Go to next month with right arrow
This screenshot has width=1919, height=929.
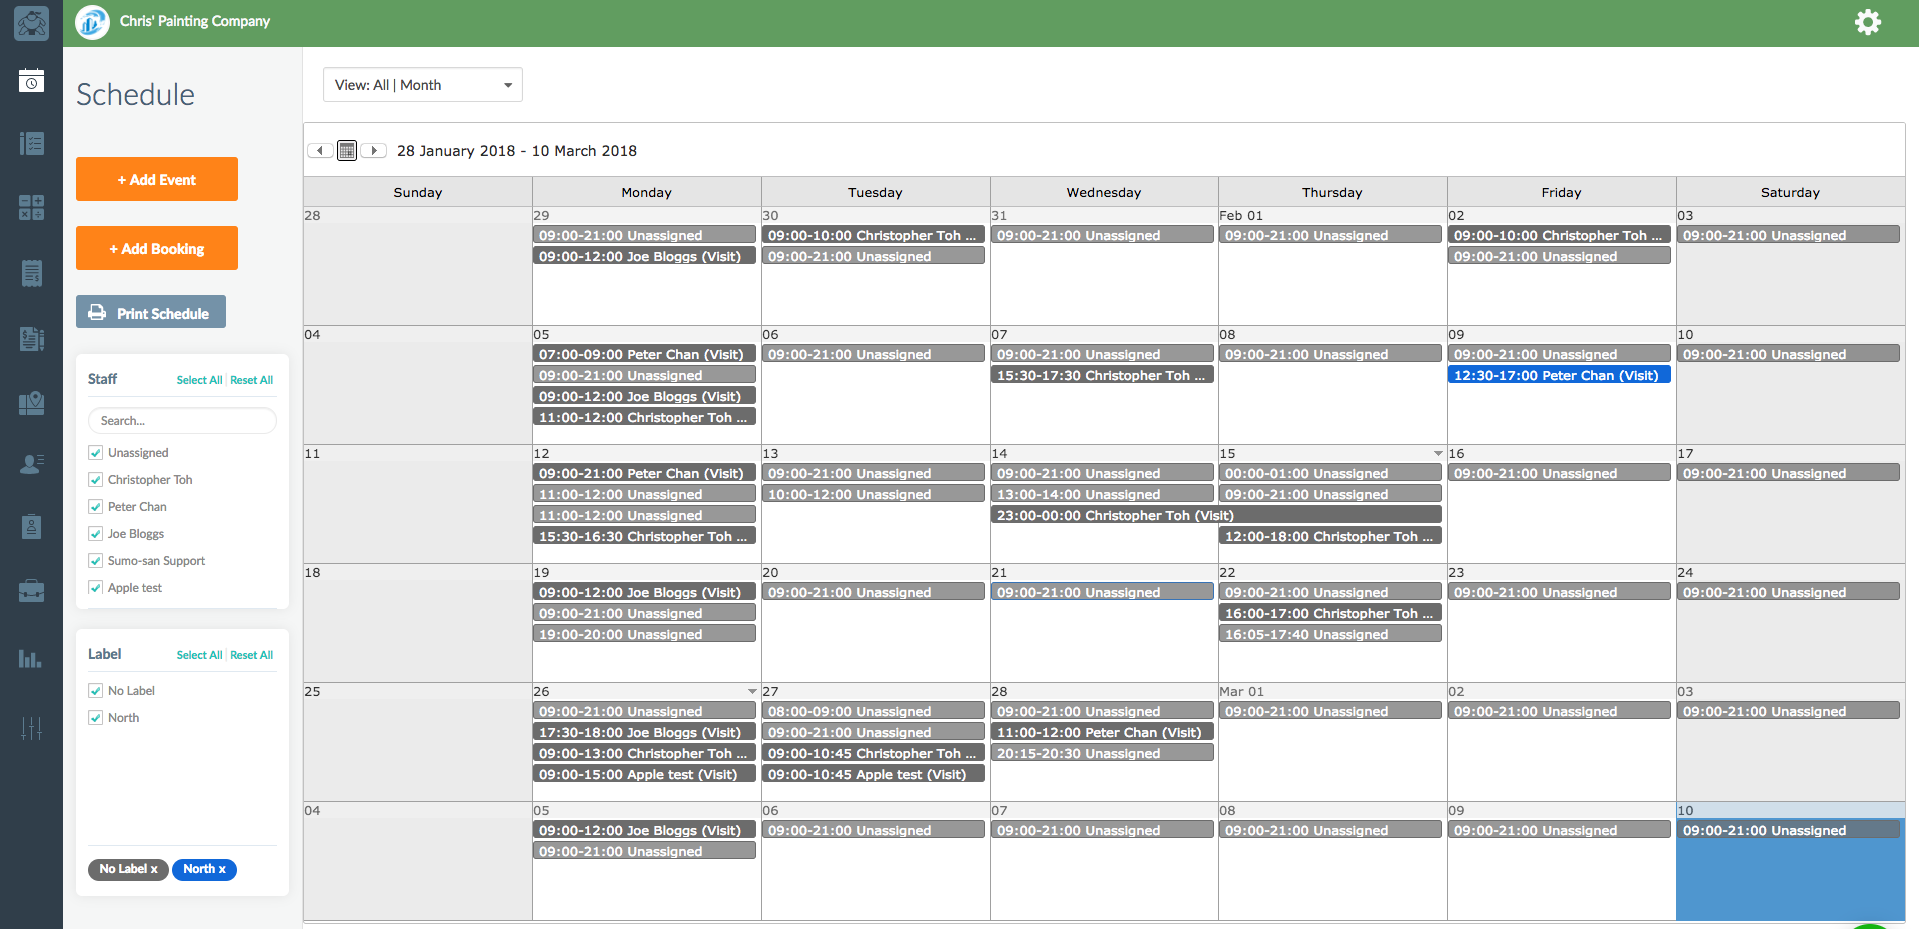pyautogui.click(x=374, y=151)
